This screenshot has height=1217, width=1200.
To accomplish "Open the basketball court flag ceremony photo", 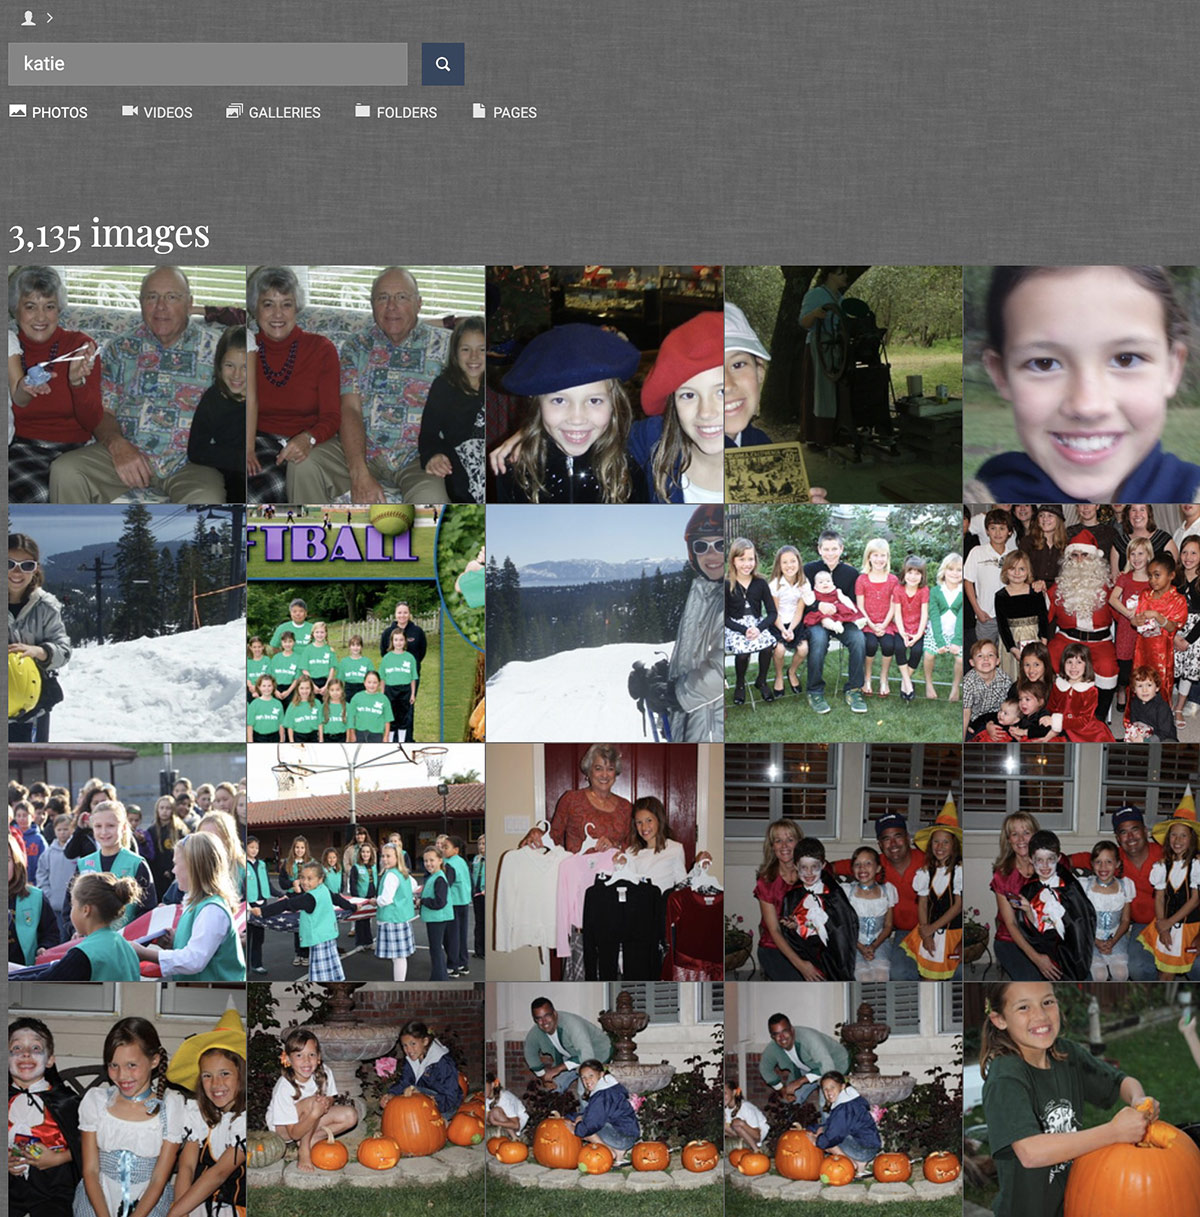I will click(365, 862).
